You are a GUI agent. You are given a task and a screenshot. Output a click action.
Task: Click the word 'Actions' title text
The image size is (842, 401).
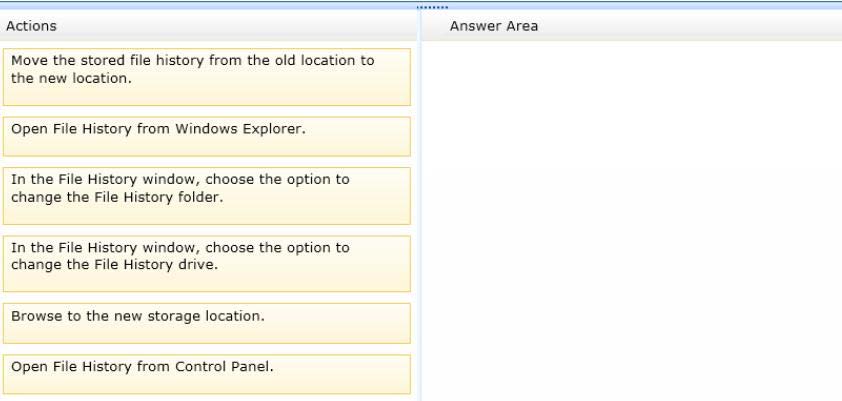coord(31,26)
